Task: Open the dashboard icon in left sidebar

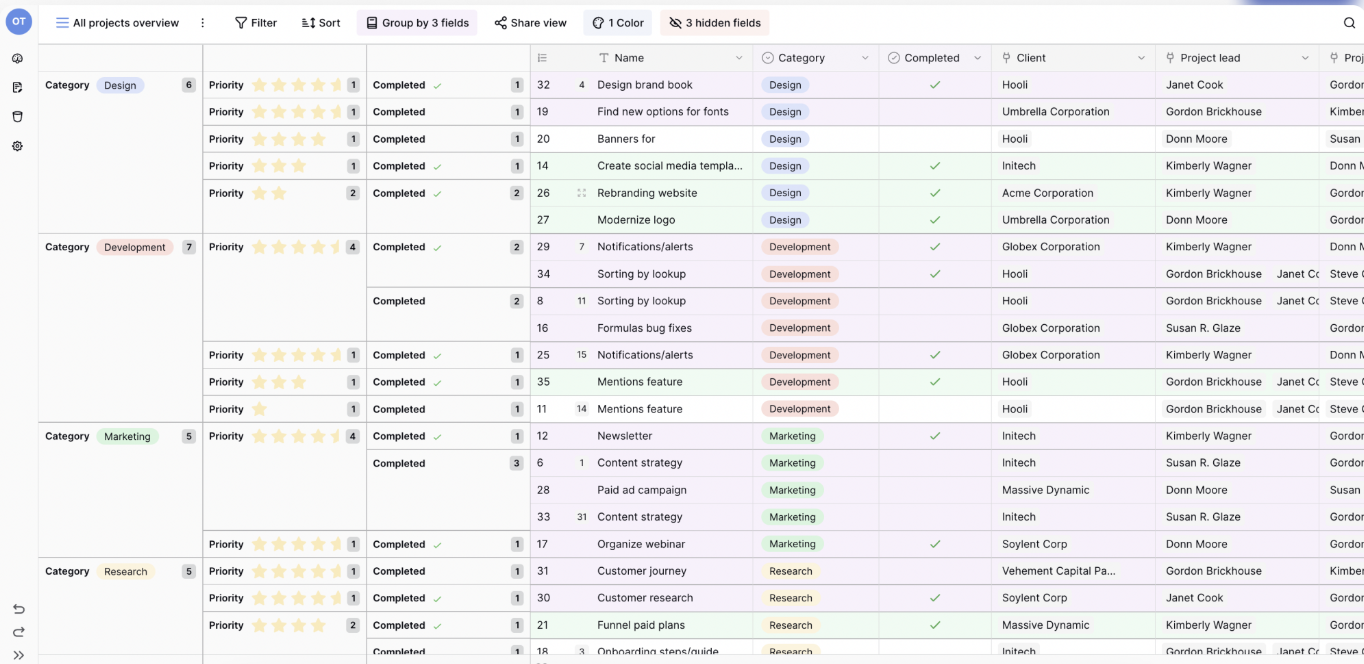Action: coord(18,59)
